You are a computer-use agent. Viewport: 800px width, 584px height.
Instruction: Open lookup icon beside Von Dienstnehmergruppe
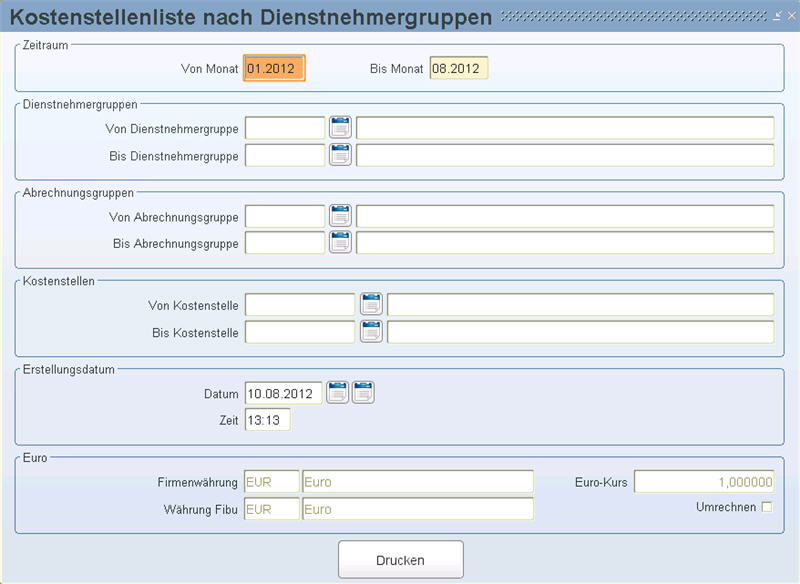pos(340,128)
